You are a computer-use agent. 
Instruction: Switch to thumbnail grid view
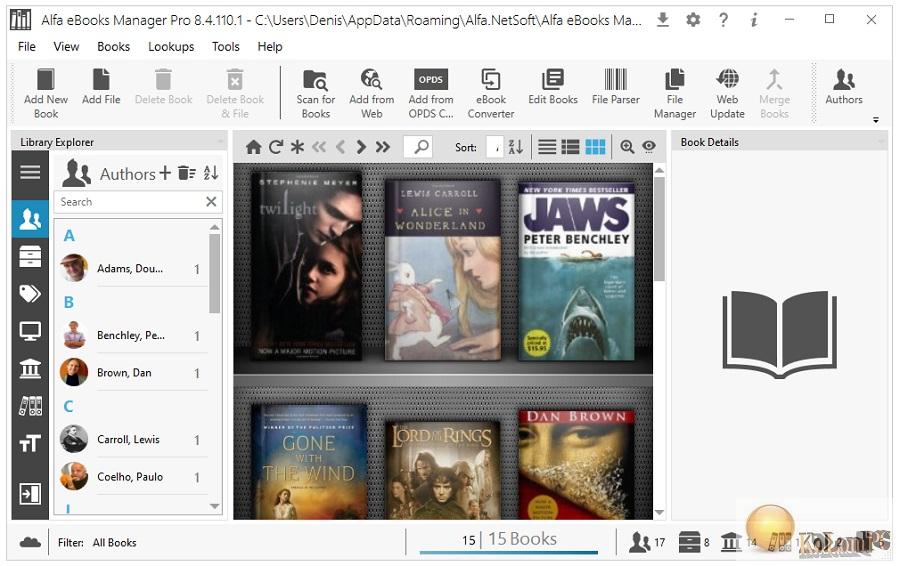595,147
